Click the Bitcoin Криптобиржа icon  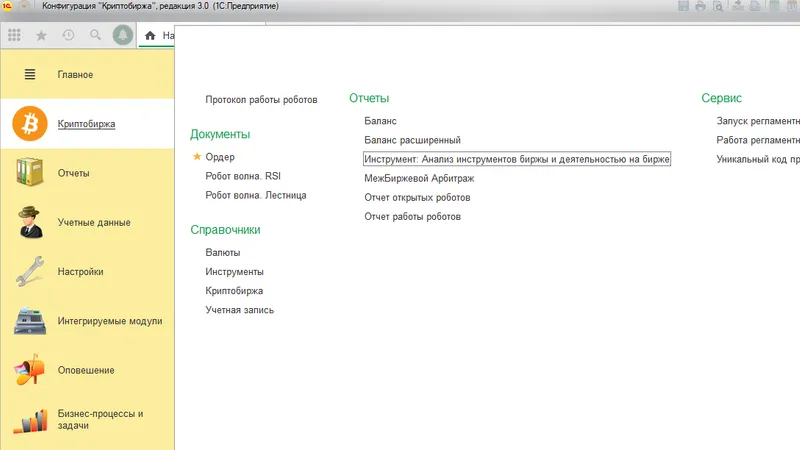click(30, 123)
